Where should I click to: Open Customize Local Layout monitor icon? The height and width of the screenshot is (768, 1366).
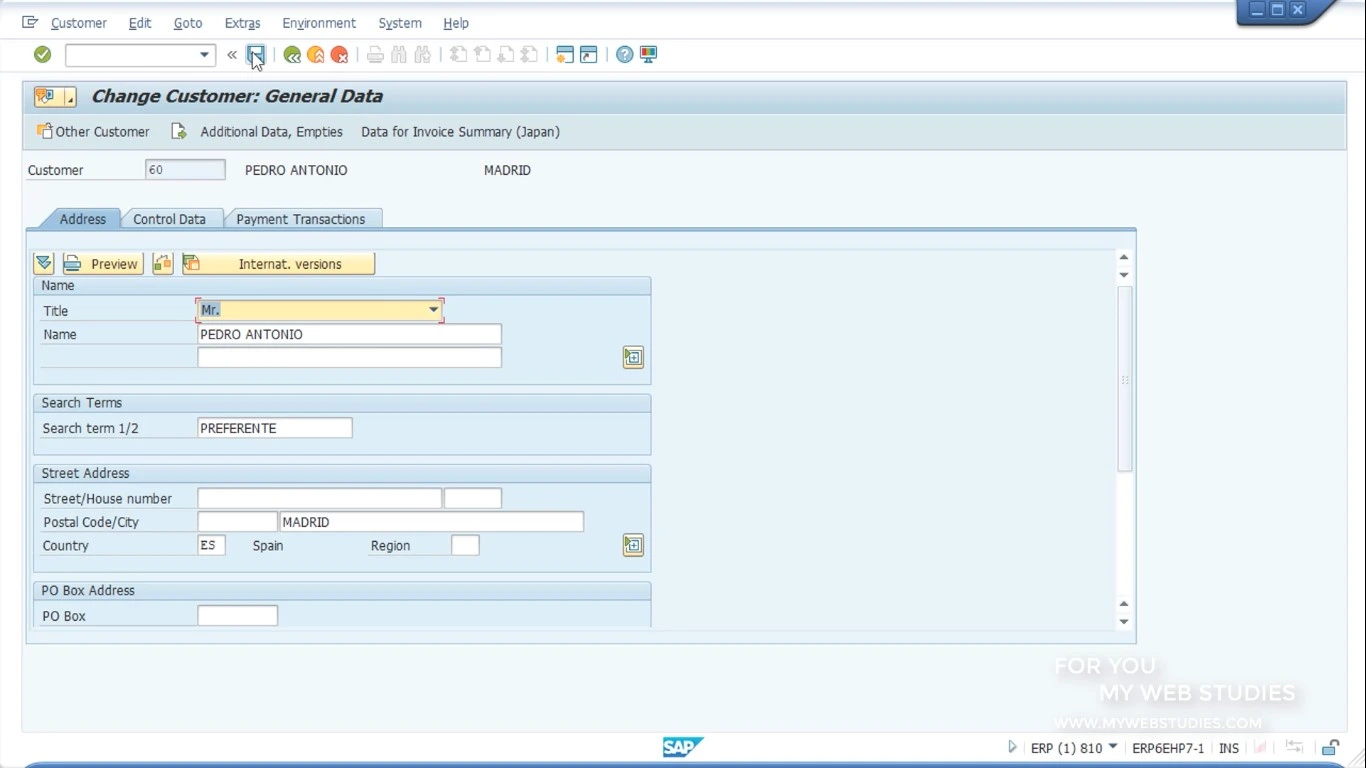coord(648,55)
